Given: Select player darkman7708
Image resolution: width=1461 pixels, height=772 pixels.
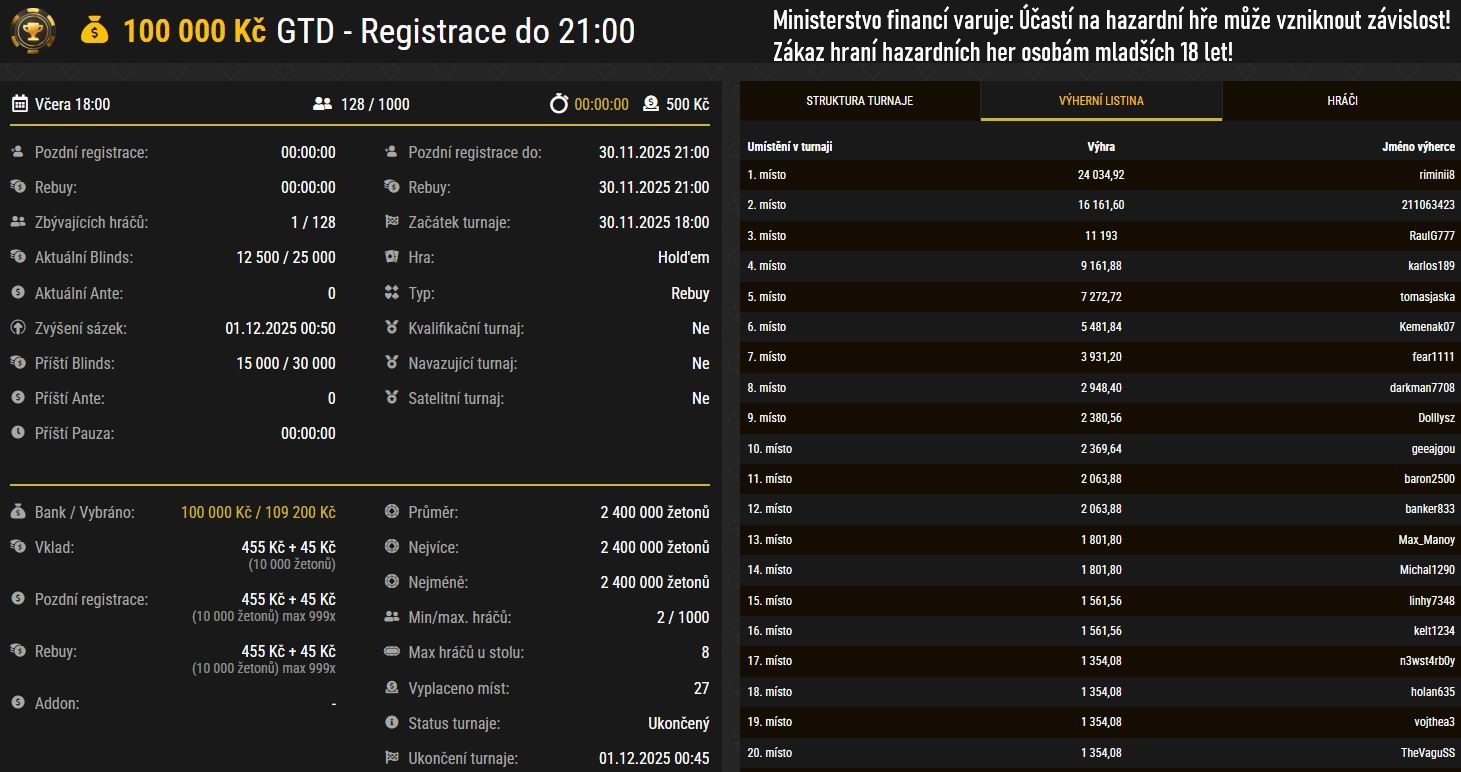Looking at the screenshot, I should [x=1423, y=388].
